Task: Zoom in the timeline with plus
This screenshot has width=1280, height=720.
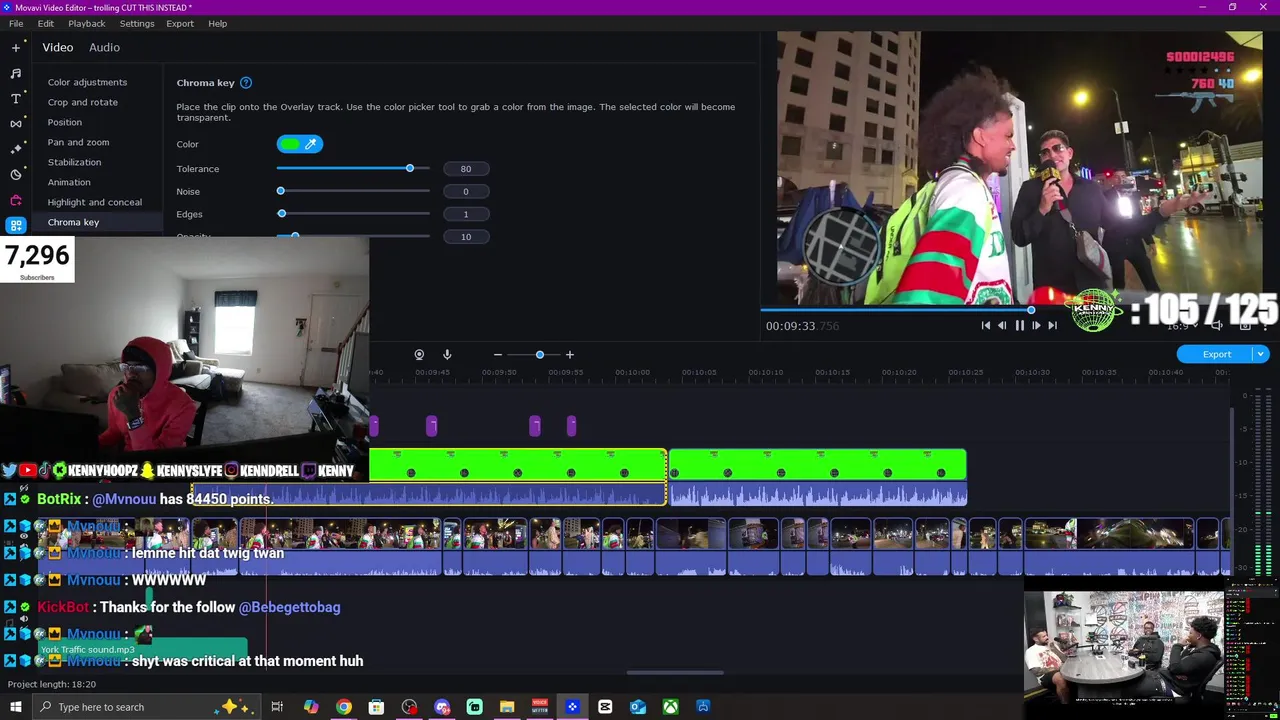Action: [x=570, y=355]
